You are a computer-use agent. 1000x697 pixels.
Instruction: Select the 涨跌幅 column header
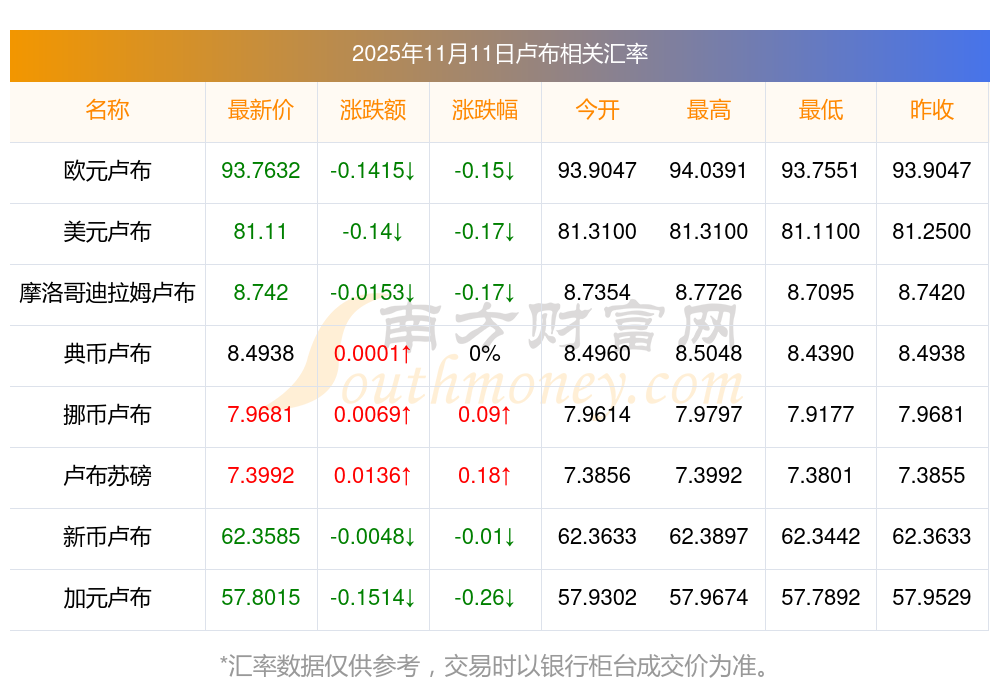[485, 111]
